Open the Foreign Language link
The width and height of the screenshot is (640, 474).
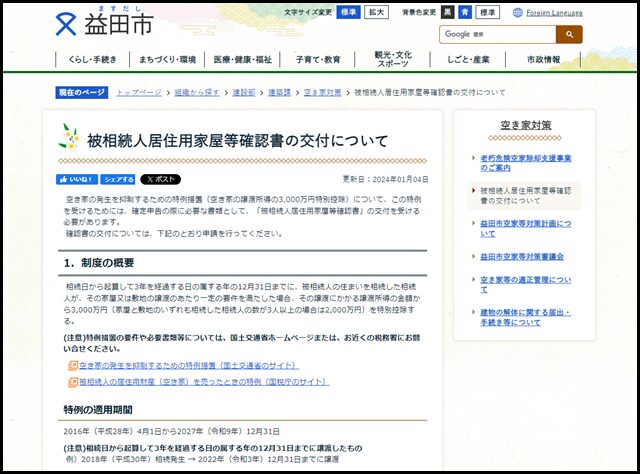tap(554, 13)
